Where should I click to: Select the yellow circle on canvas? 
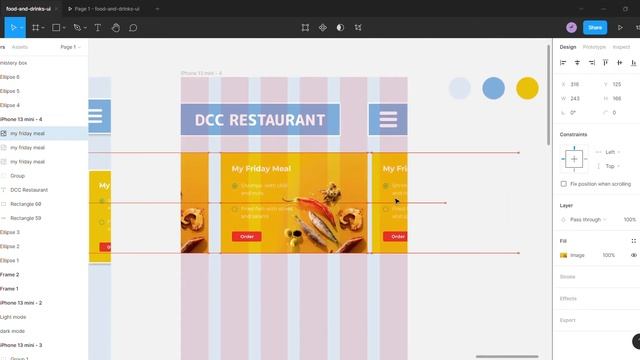pyautogui.click(x=527, y=88)
